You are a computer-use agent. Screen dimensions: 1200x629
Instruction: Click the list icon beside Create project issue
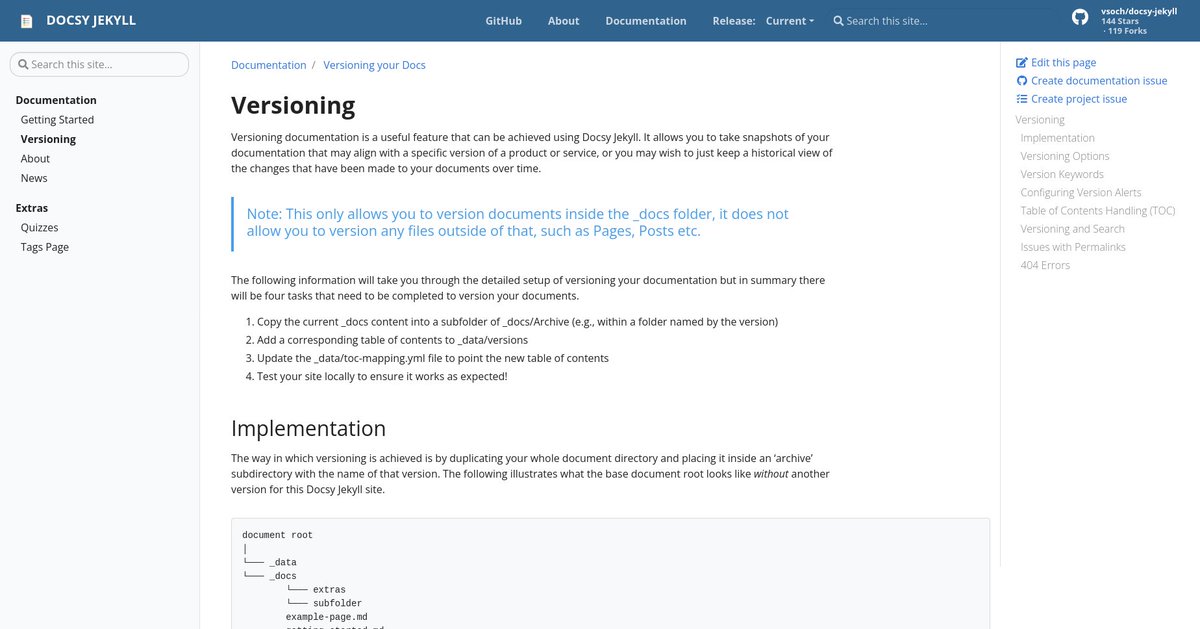click(1022, 99)
